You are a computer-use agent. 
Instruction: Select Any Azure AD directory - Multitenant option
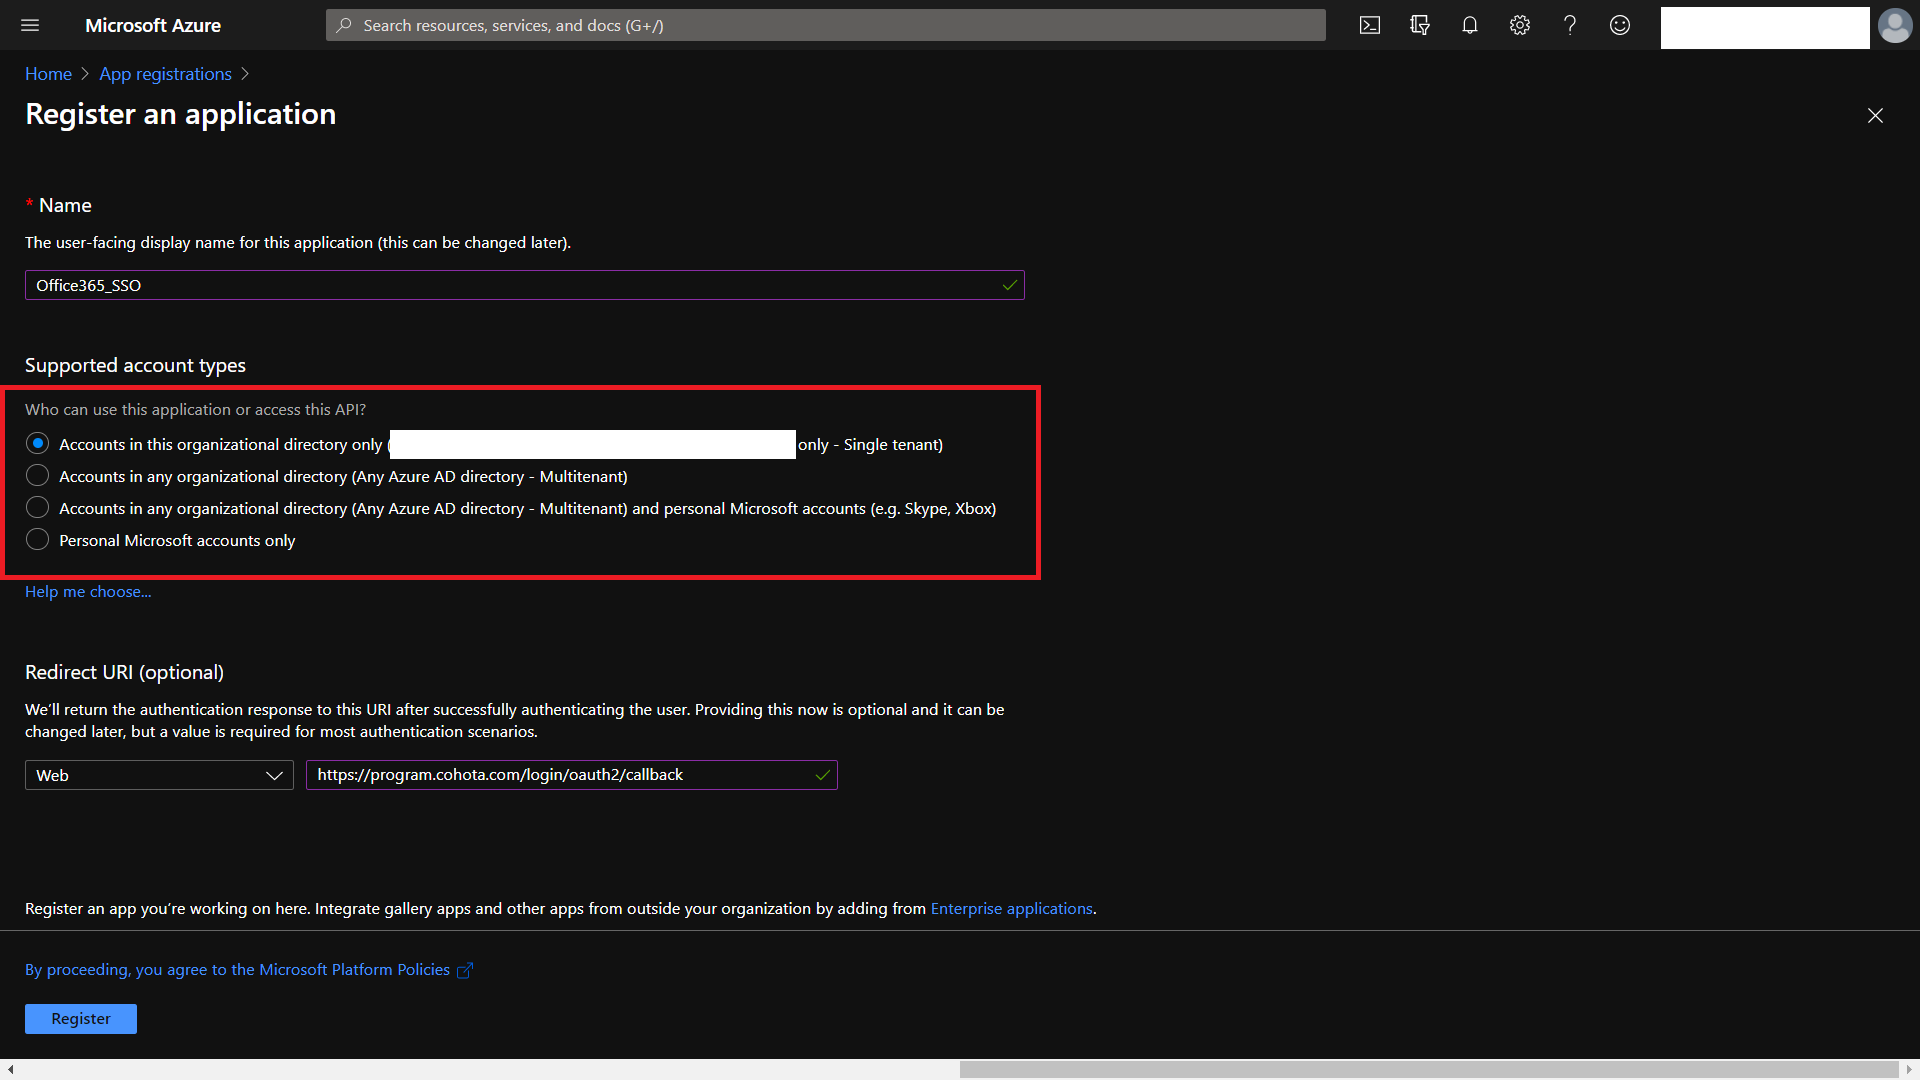(37, 475)
